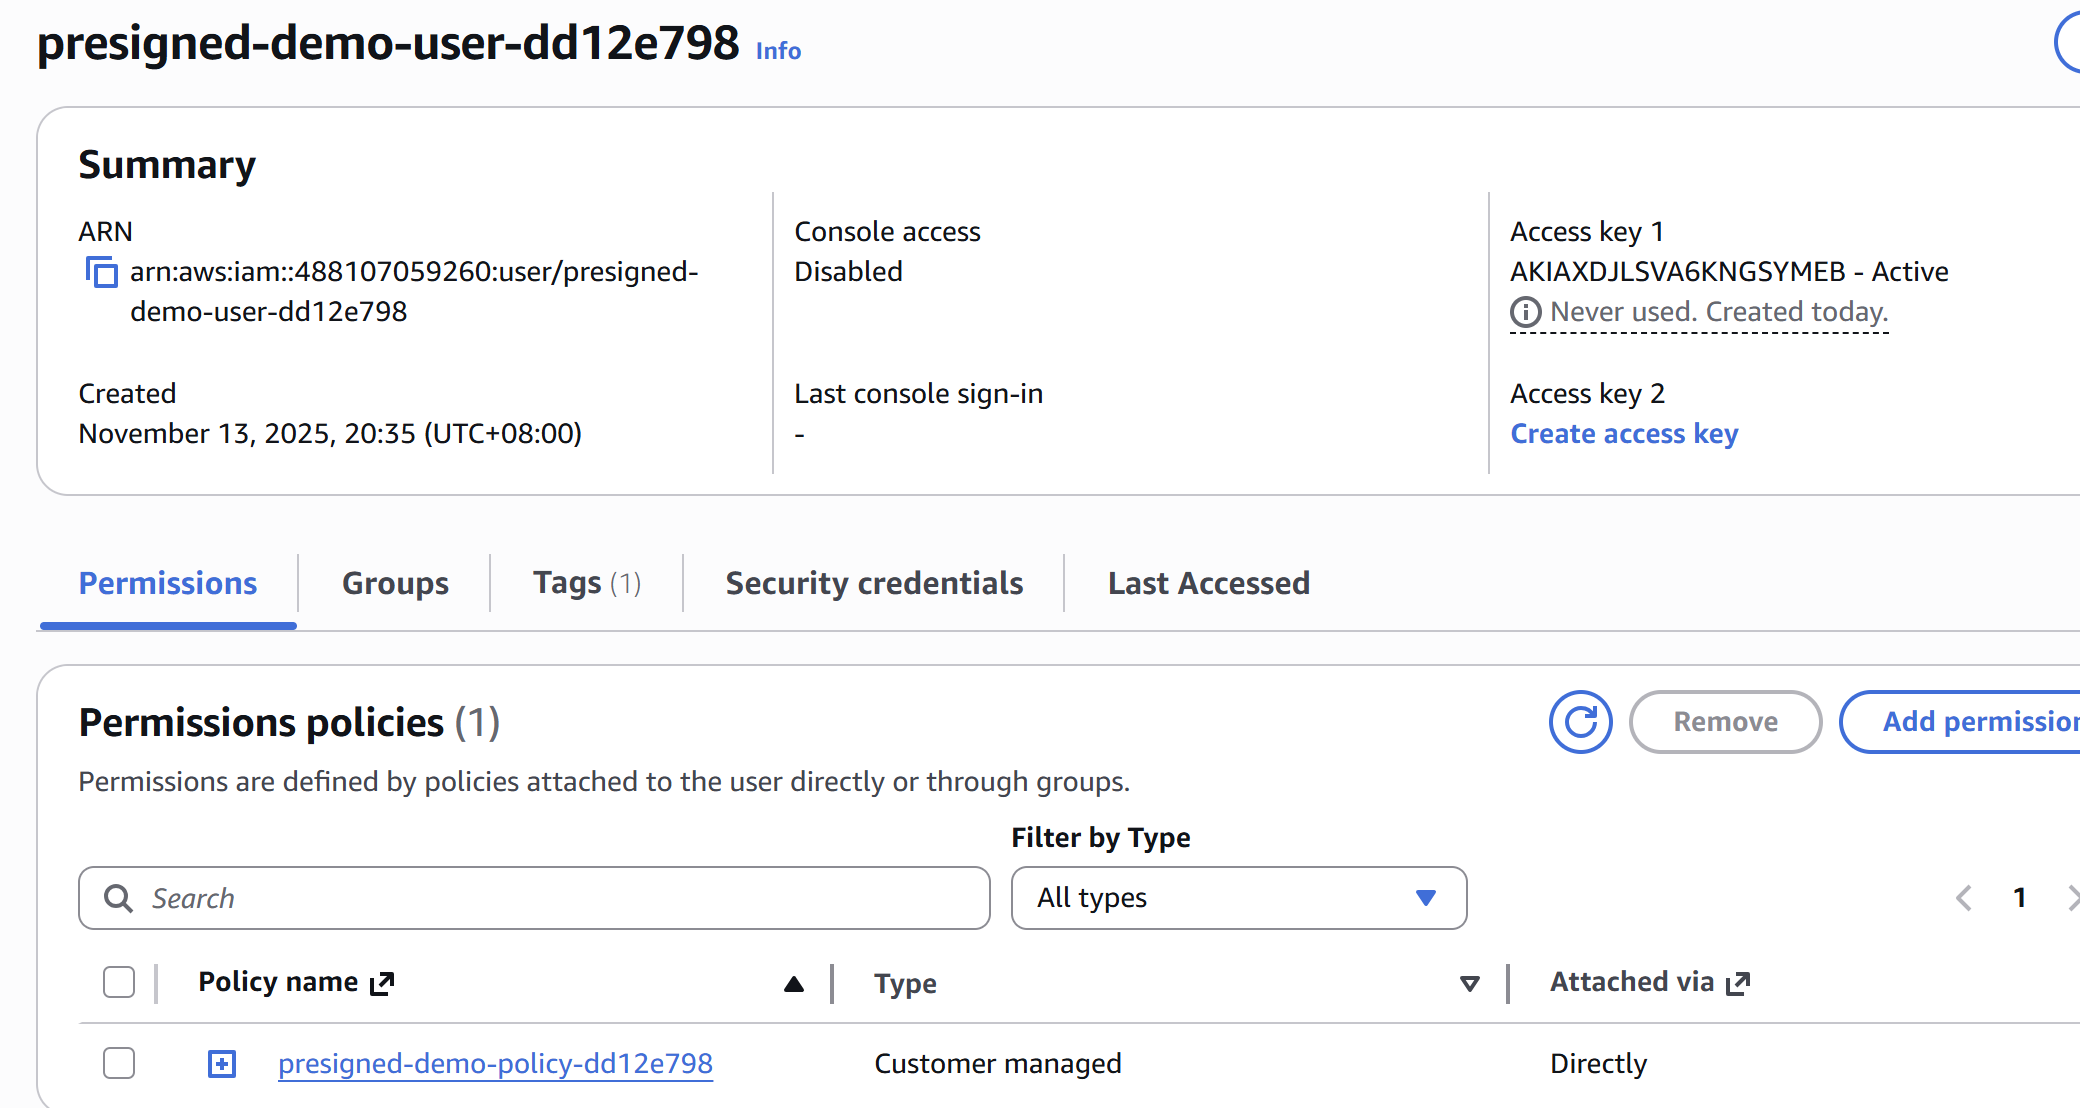Click Create access key link
This screenshot has width=2080, height=1108.
(x=1624, y=434)
